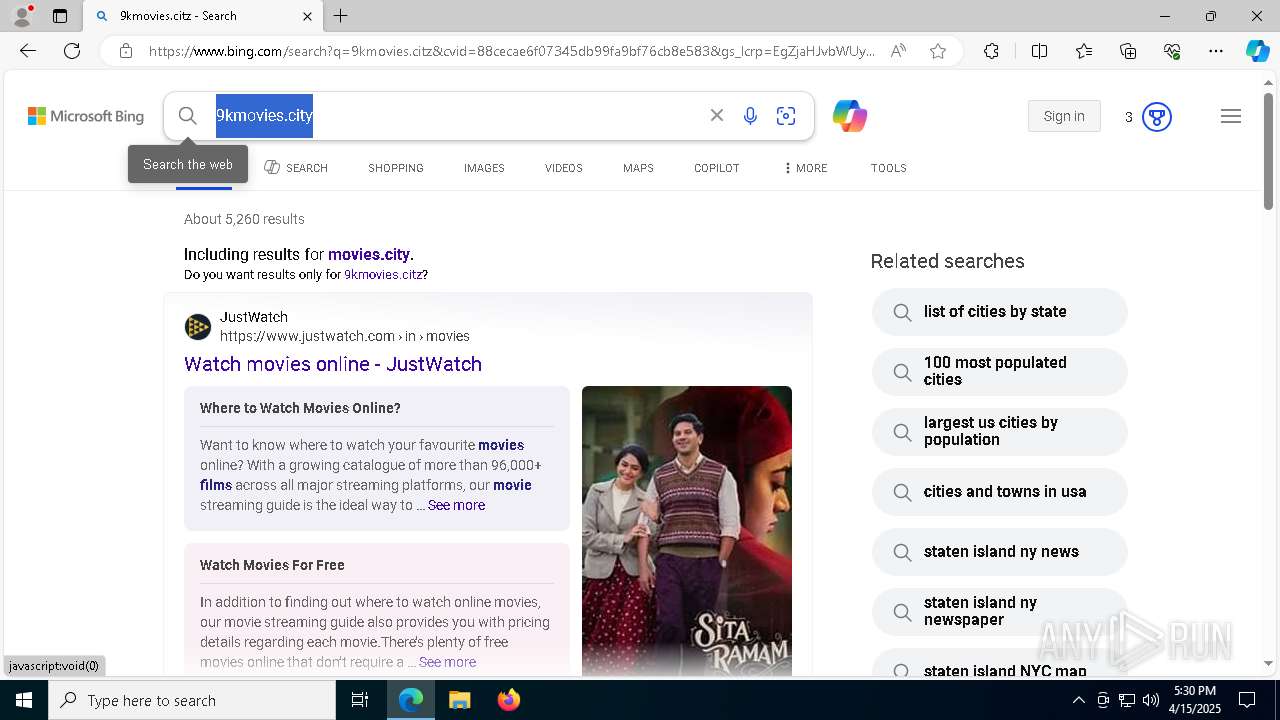This screenshot has width=1280, height=720.
Task: Open Collections icon
Action: [1128, 51]
